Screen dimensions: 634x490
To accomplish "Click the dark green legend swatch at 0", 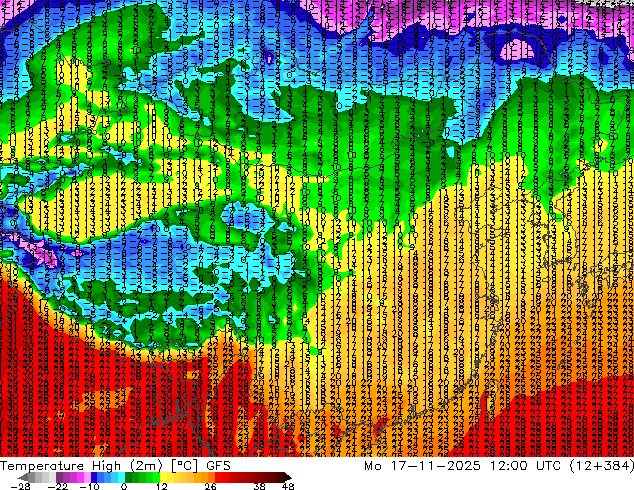I will [129, 477].
